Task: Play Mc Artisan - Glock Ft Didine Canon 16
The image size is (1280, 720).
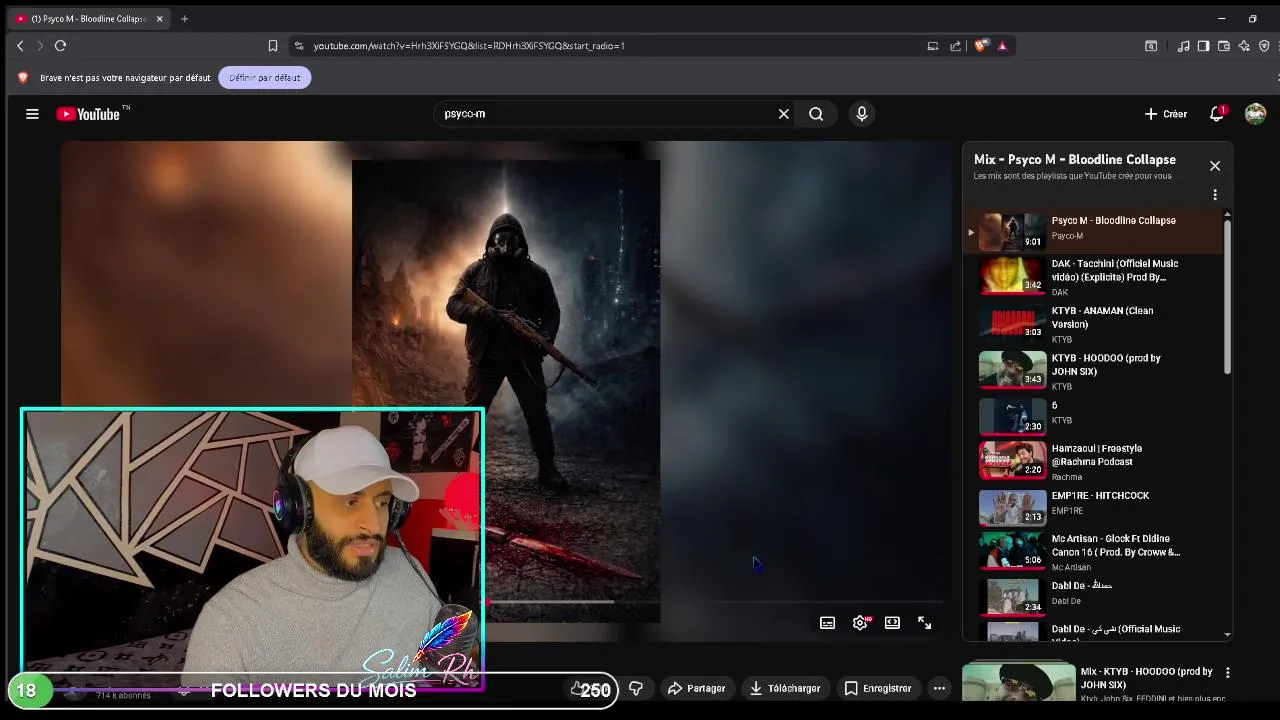Action: click(1095, 552)
